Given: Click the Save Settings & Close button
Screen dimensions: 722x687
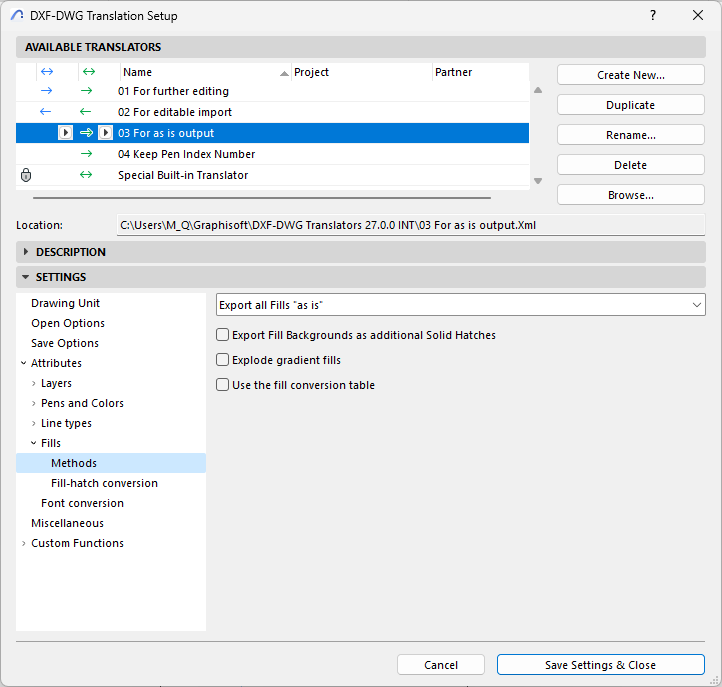Looking at the screenshot, I should (600, 665).
